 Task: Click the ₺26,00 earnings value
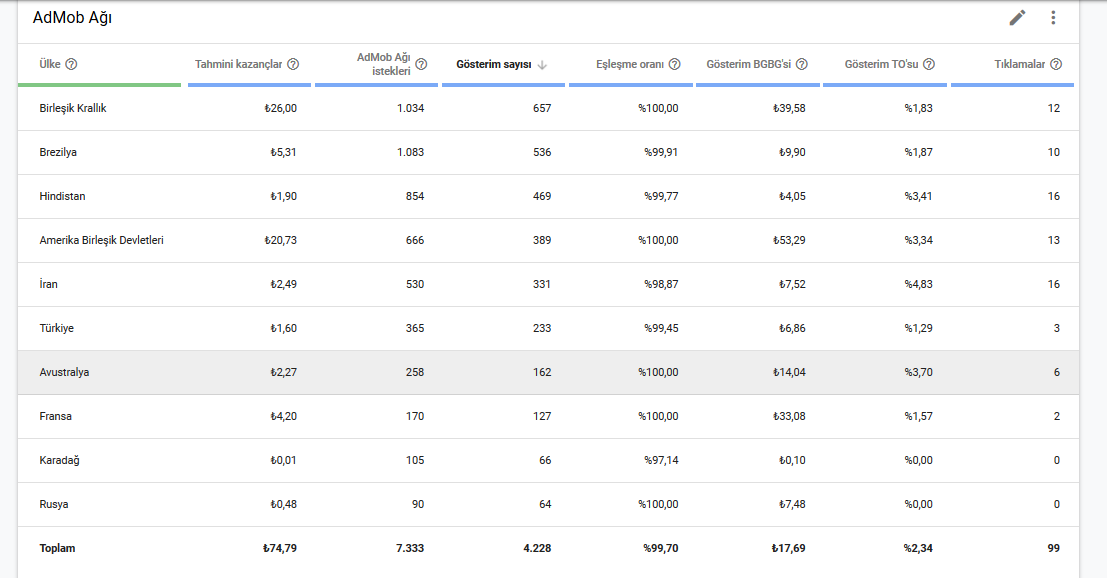(x=280, y=108)
